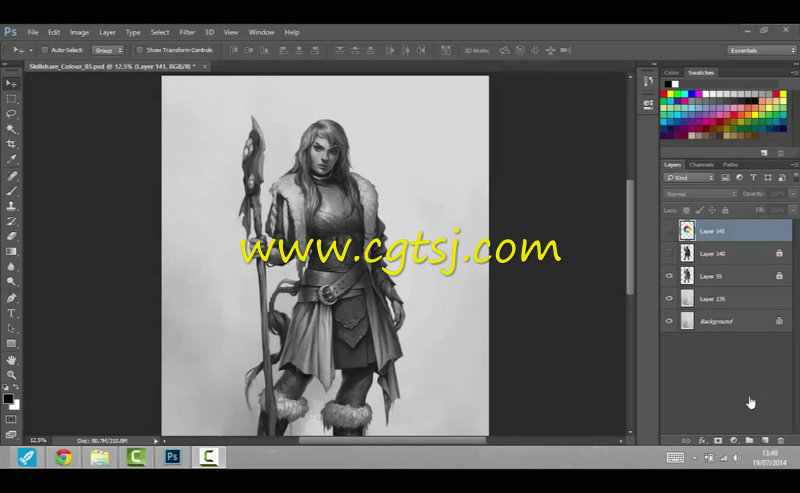Image resolution: width=800 pixels, height=493 pixels.
Task: Open the status bar info arrow
Action: tap(156, 440)
